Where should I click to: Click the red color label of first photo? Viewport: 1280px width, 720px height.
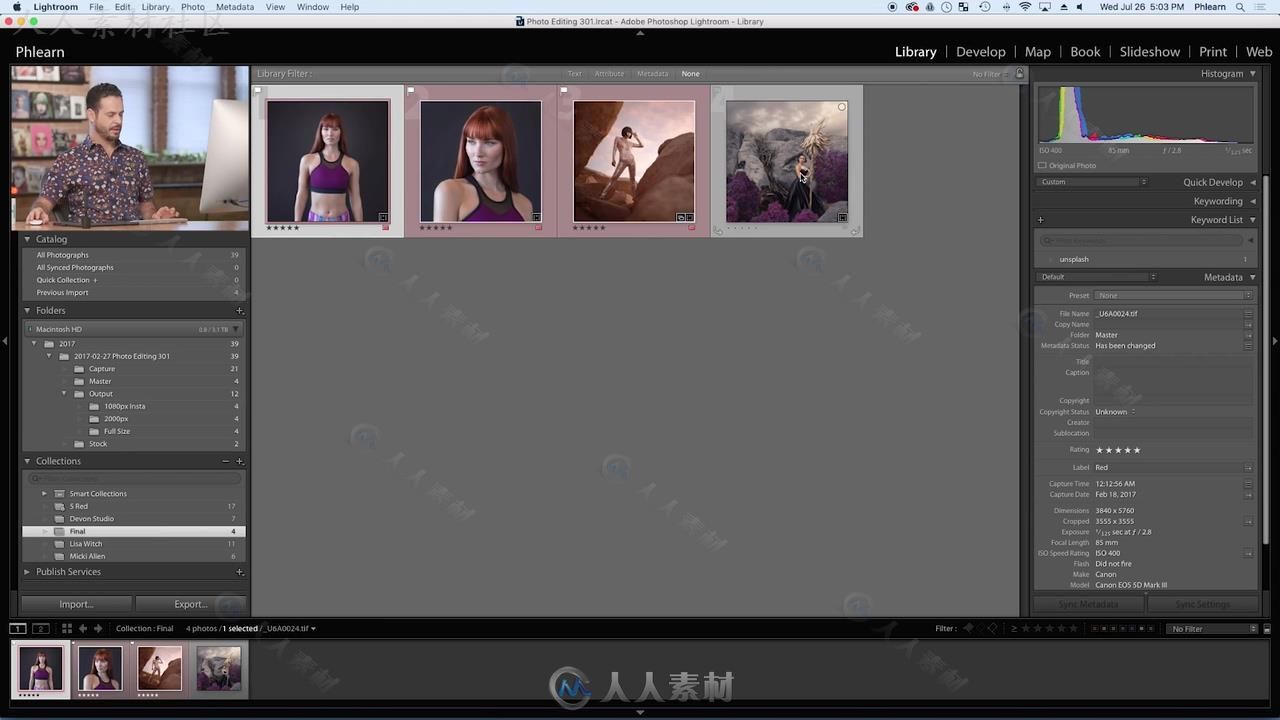[385, 228]
